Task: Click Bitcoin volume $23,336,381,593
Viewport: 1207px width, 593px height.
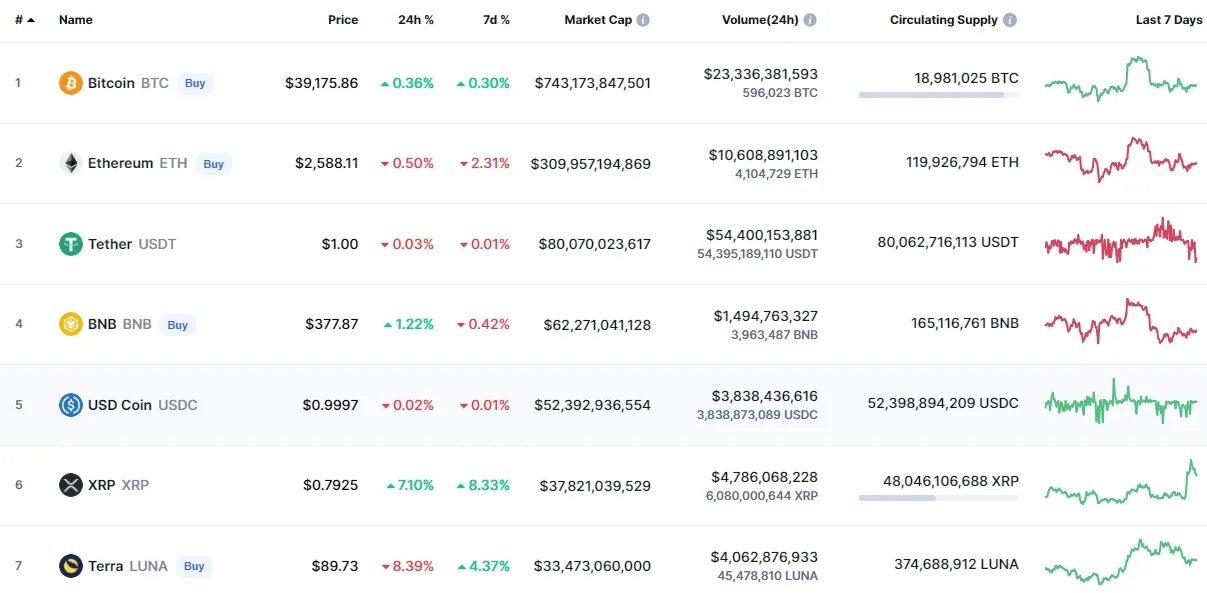Action: point(761,74)
